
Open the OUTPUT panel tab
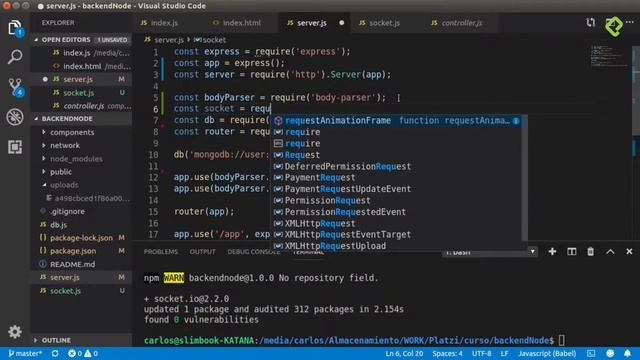(202, 251)
